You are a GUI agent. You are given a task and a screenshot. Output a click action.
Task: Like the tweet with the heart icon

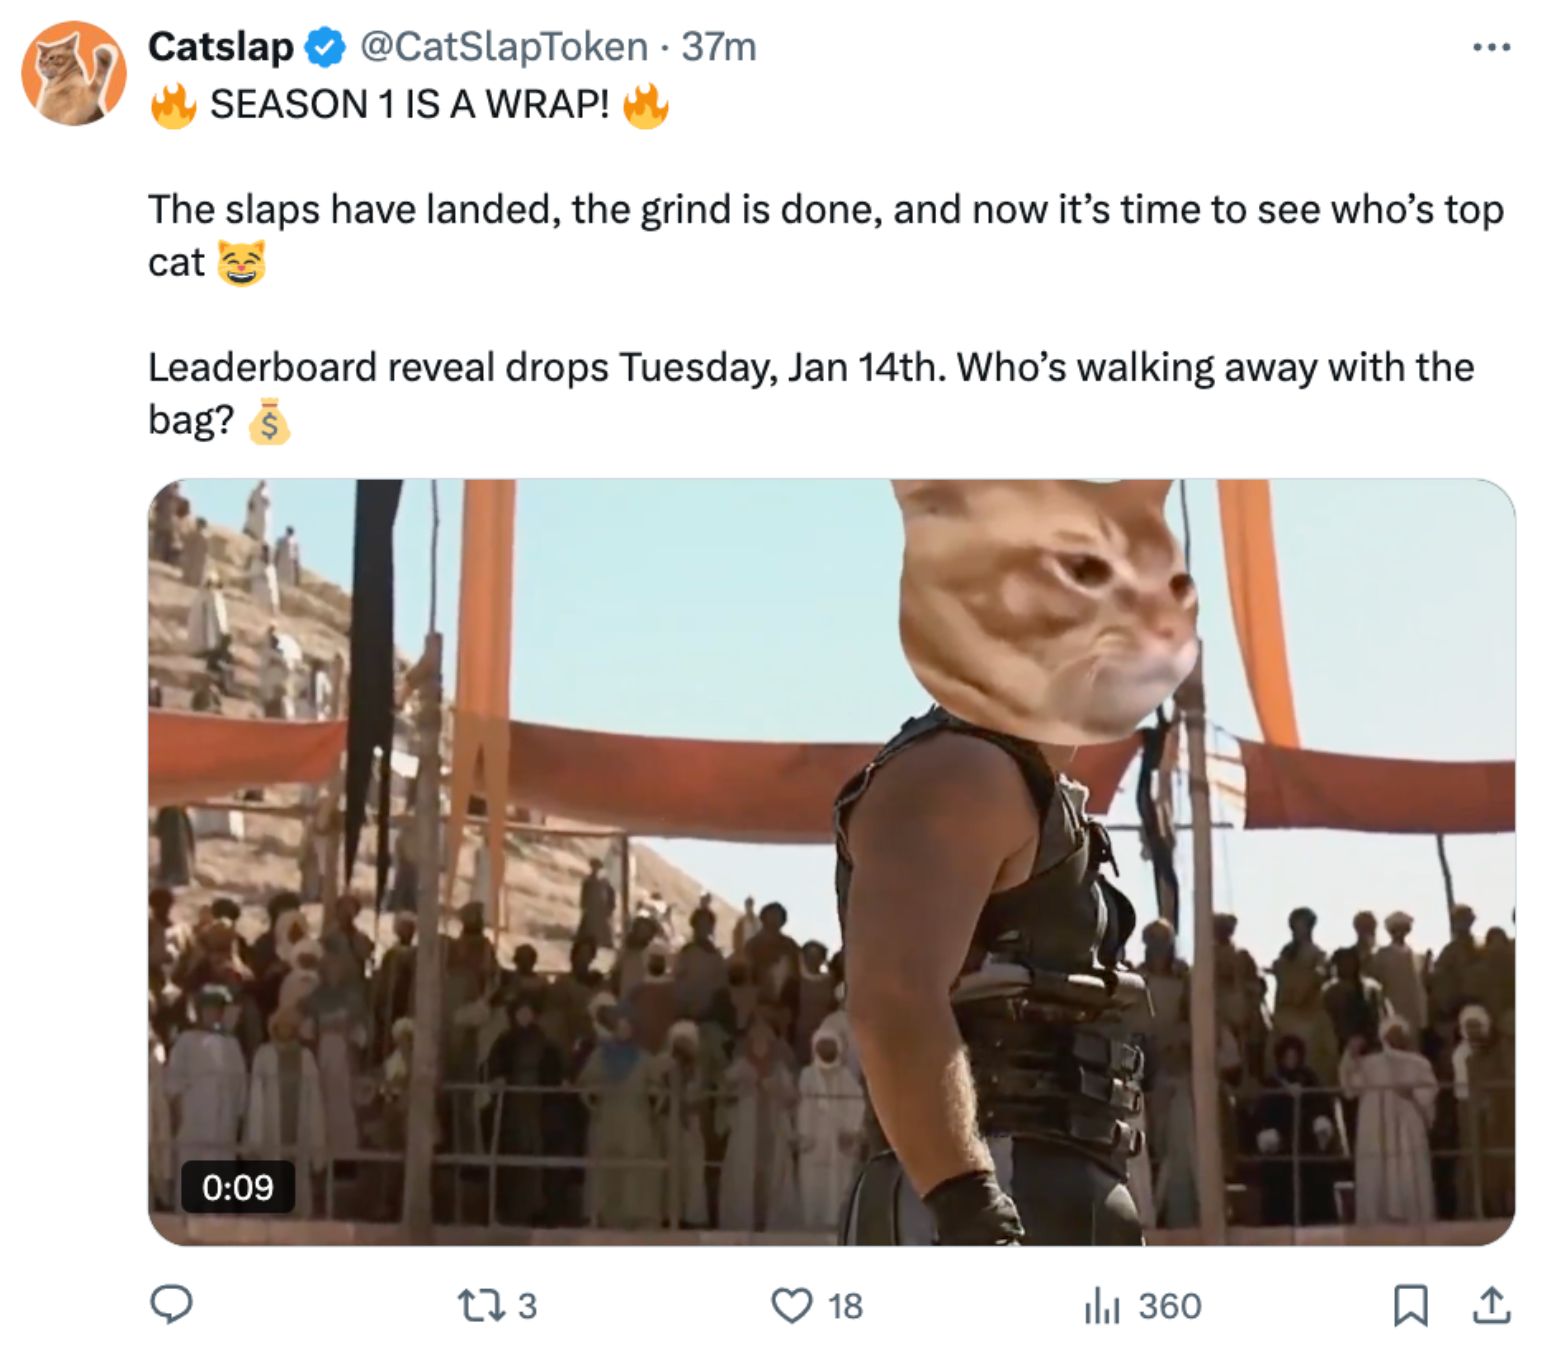click(x=792, y=1305)
